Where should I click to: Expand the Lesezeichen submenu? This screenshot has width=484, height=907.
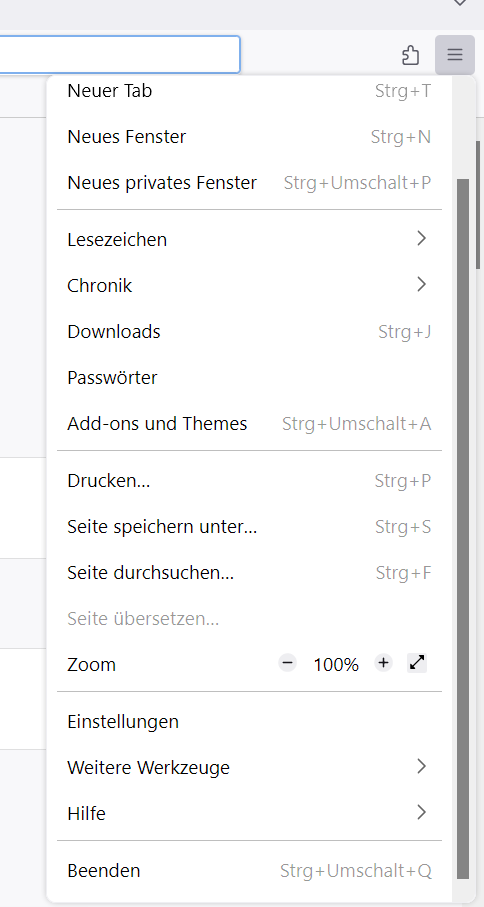point(249,239)
